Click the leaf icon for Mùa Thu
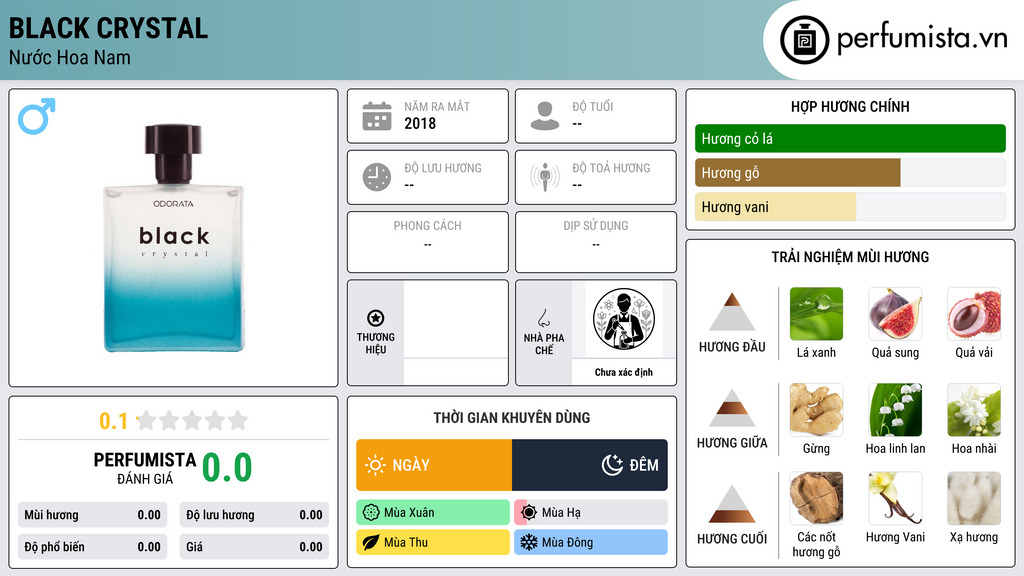This screenshot has height=576, width=1024. [x=371, y=543]
